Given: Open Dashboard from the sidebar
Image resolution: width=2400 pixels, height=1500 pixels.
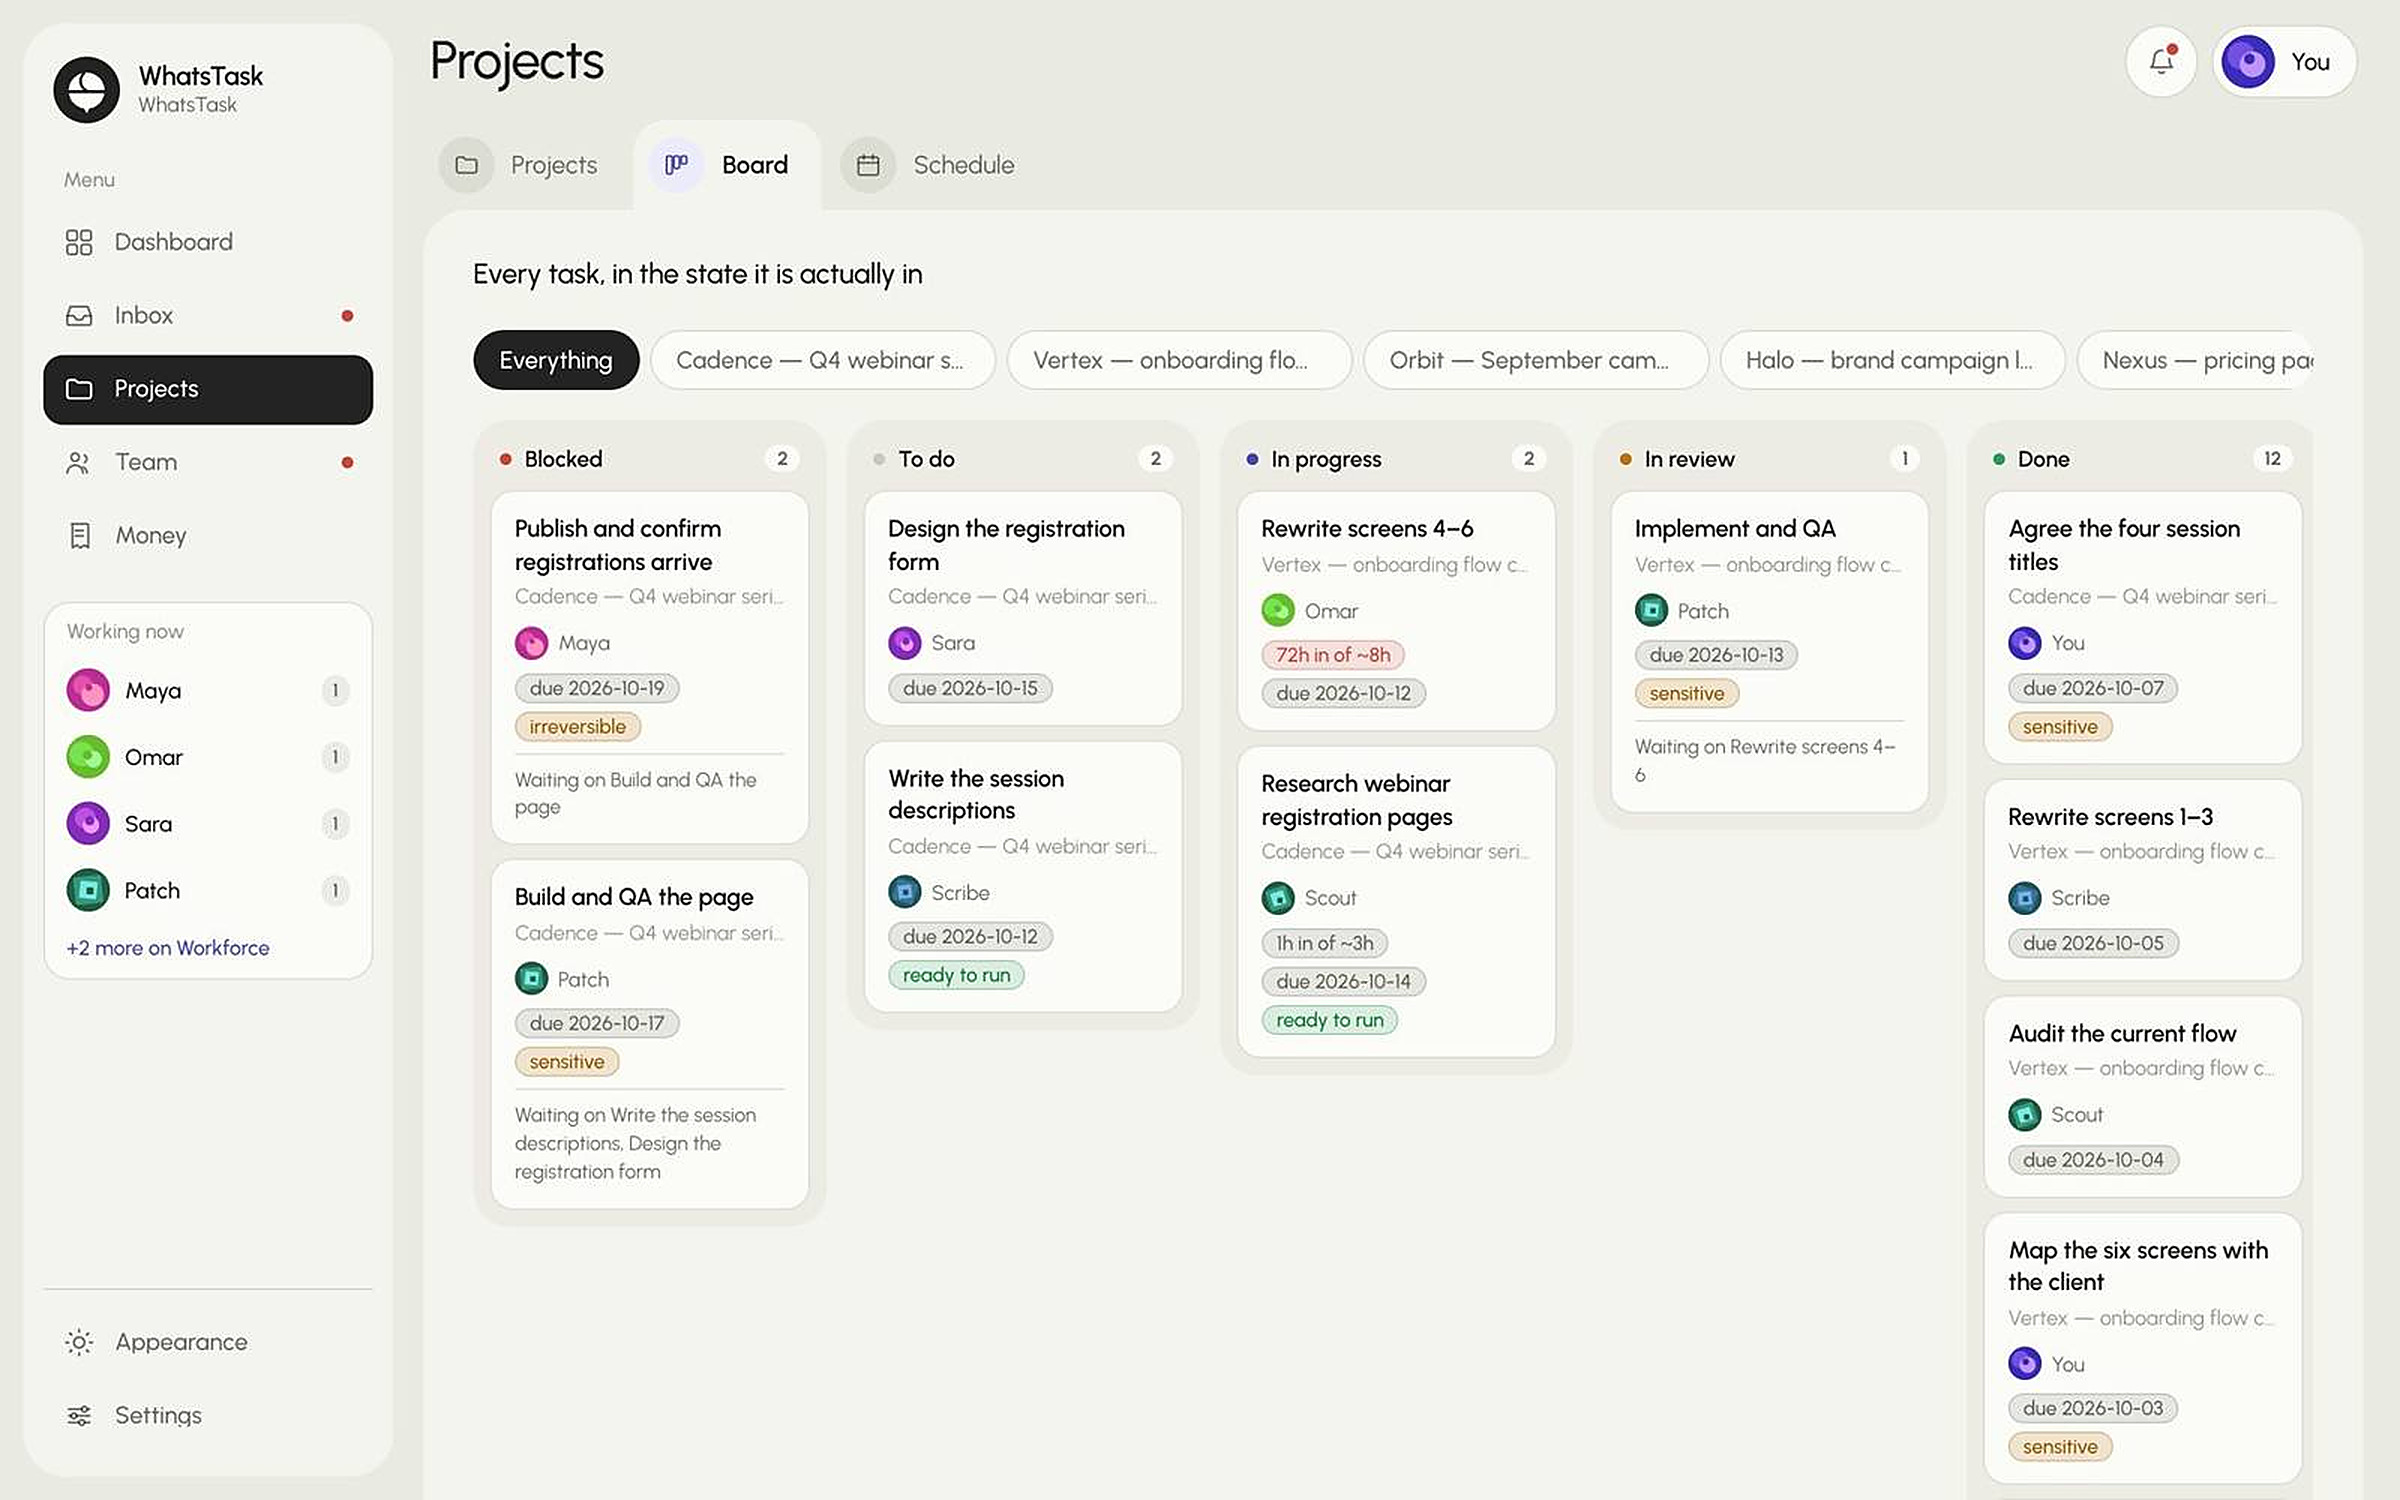Looking at the screenshot, I should [x=208, y=242].
